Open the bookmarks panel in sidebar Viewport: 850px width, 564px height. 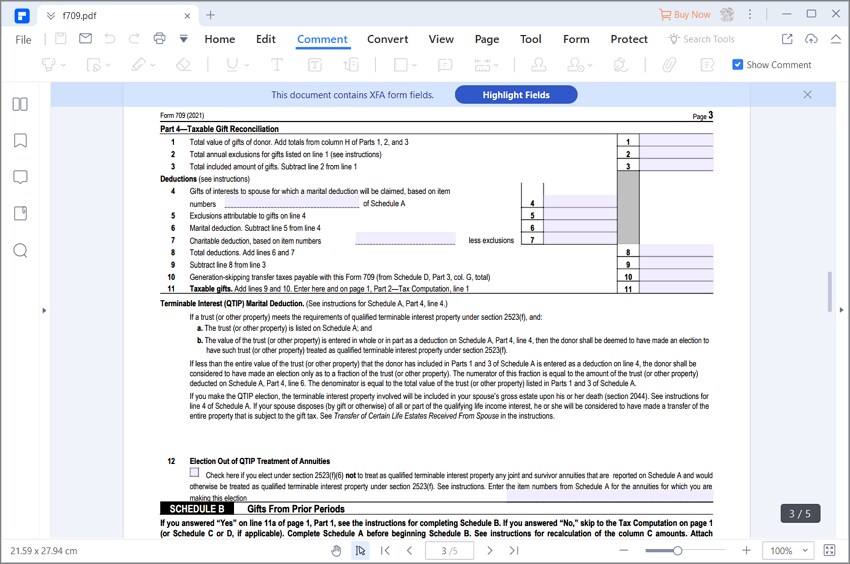pyautogui.click(x=20, y=140)
